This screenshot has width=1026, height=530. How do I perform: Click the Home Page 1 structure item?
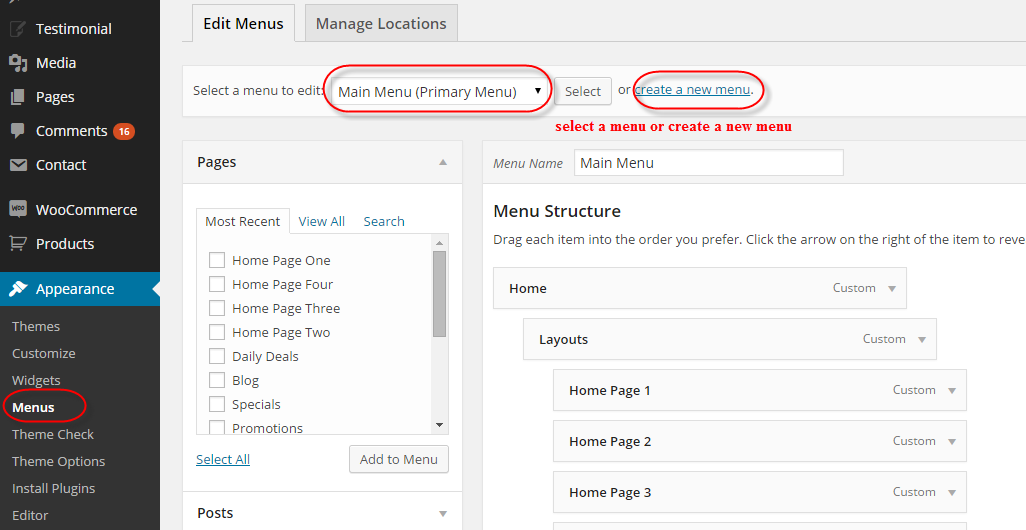[760, 390]
